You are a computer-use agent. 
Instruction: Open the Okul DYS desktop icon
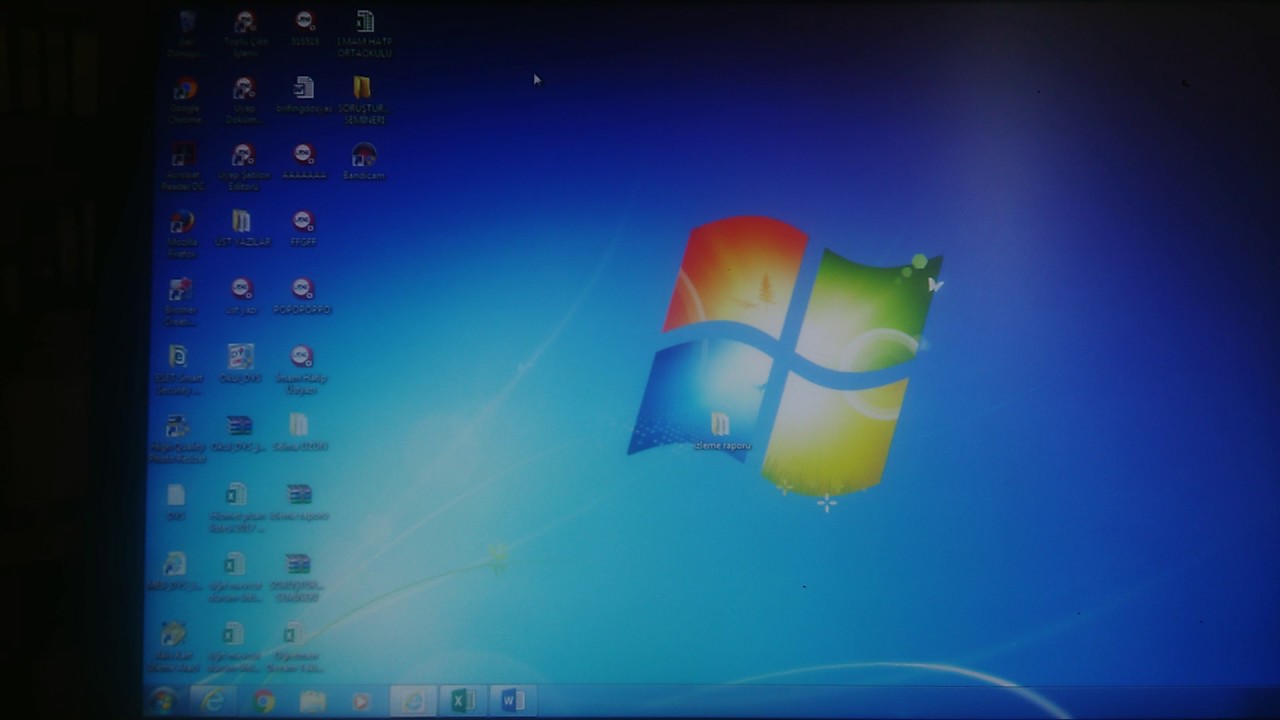coord(240,363)
